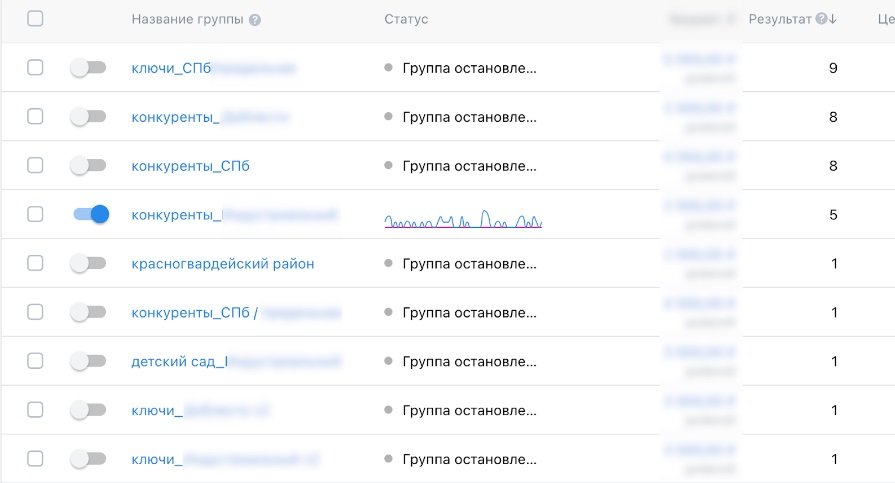Open the activity sparkline chart for the enabled group
The height and width of the screenshot is (483, 895).
click(463, 220)
